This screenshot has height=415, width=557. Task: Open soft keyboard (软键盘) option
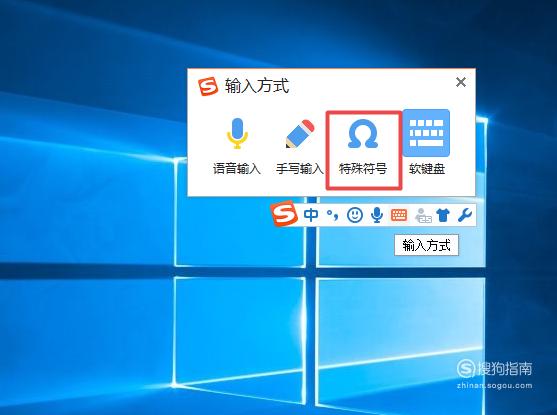point(426,143)
